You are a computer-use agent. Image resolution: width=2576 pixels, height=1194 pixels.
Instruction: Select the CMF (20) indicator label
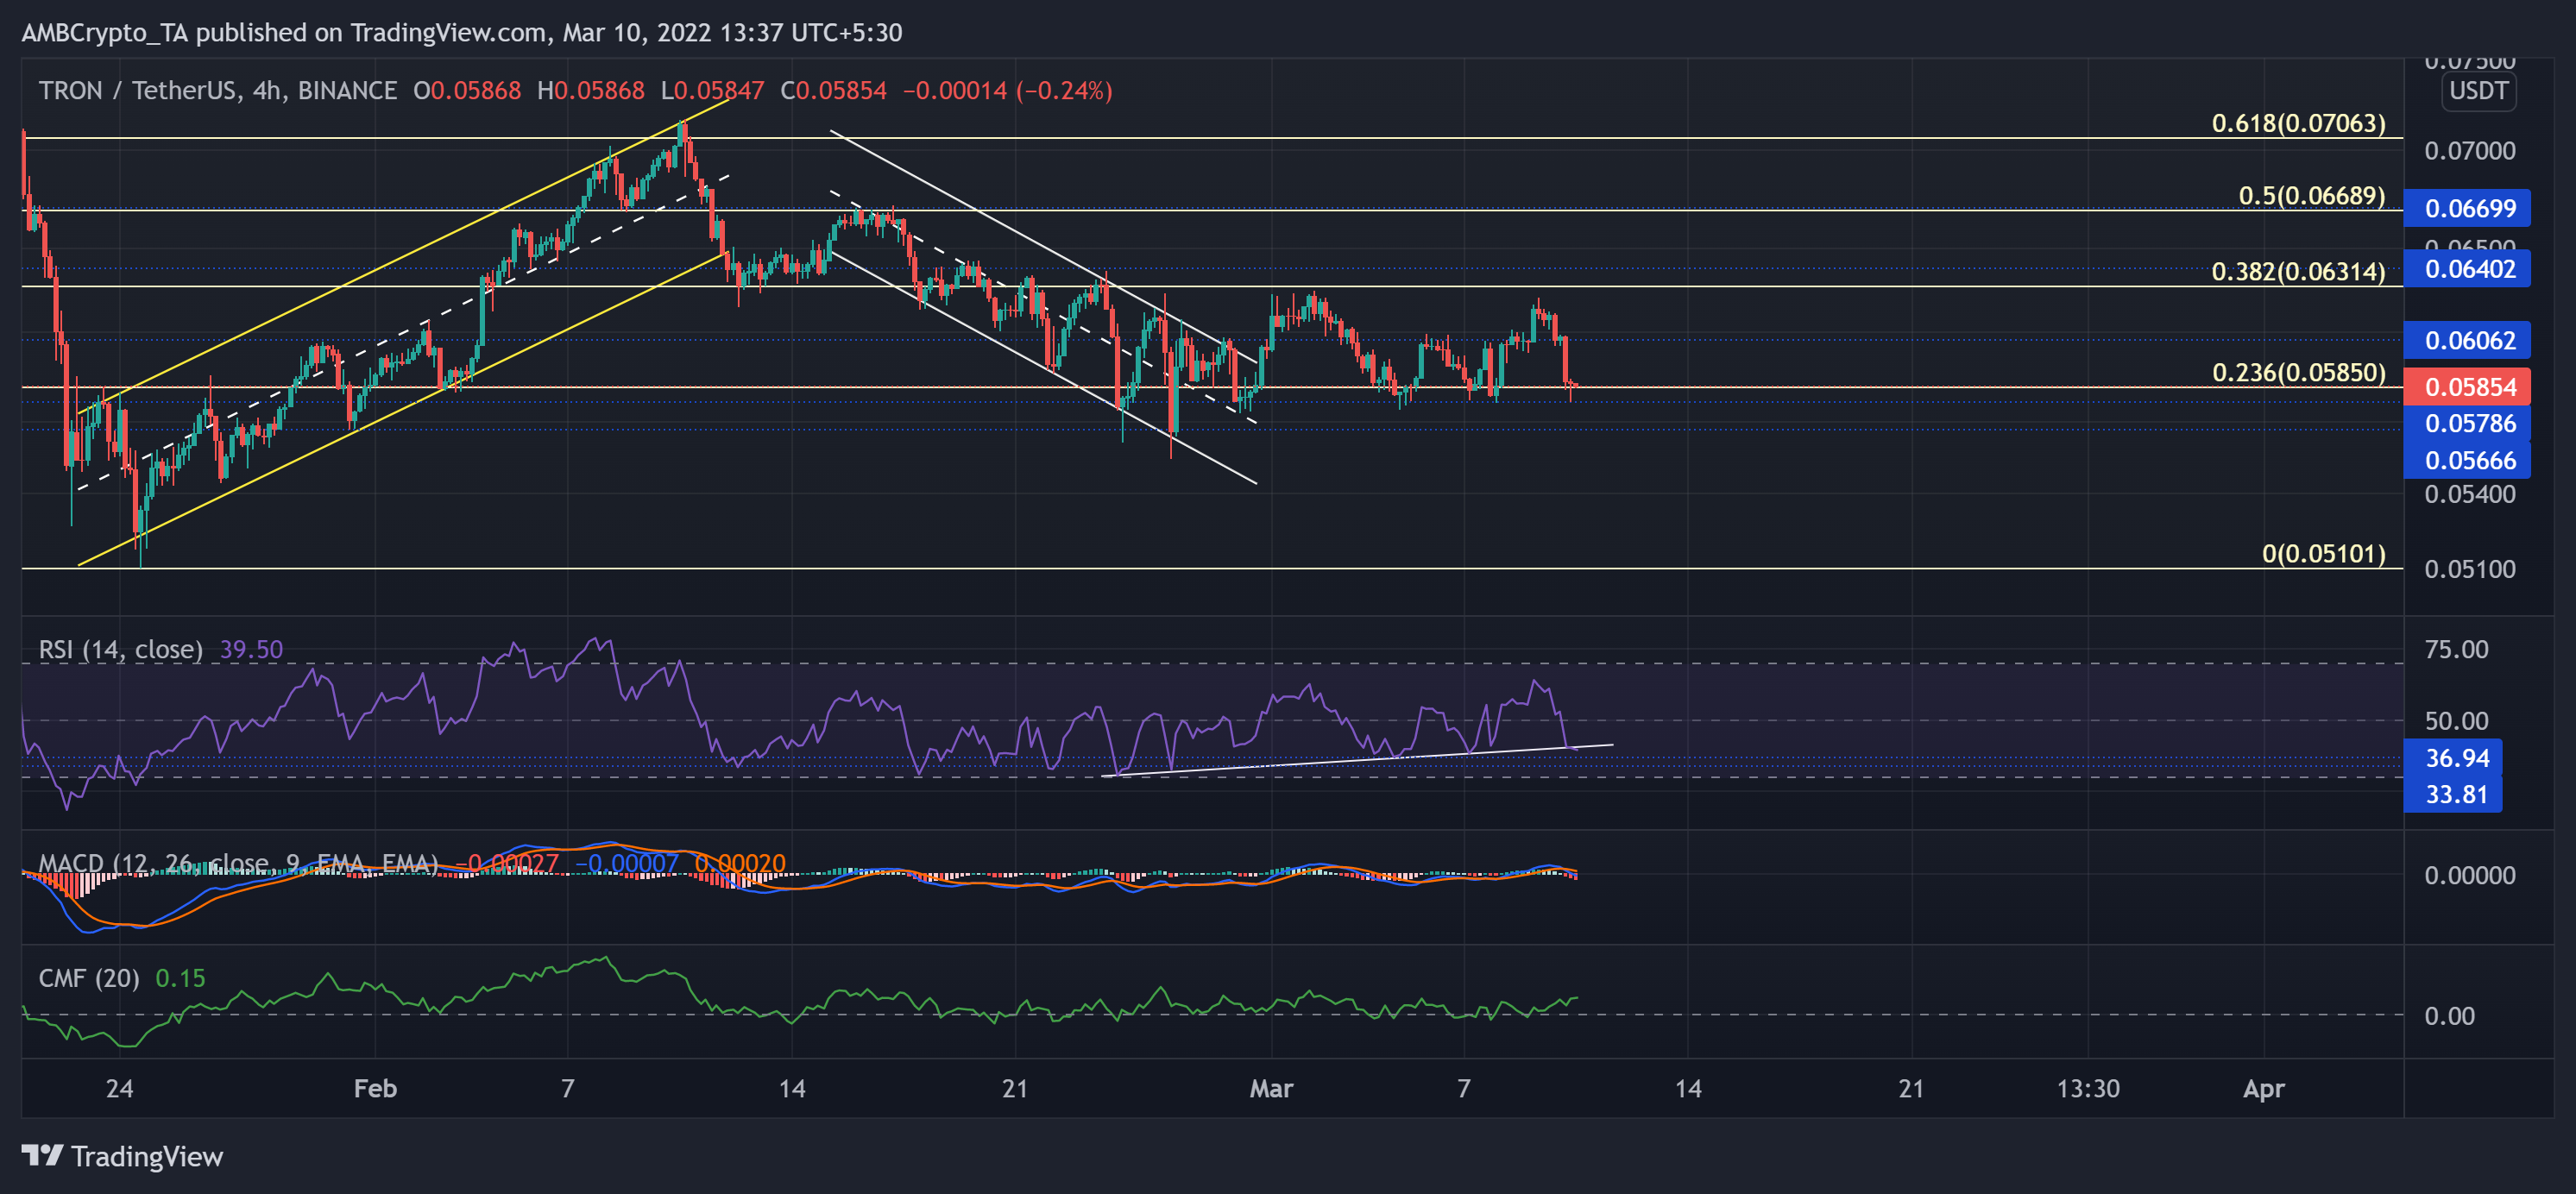point(88,978)
